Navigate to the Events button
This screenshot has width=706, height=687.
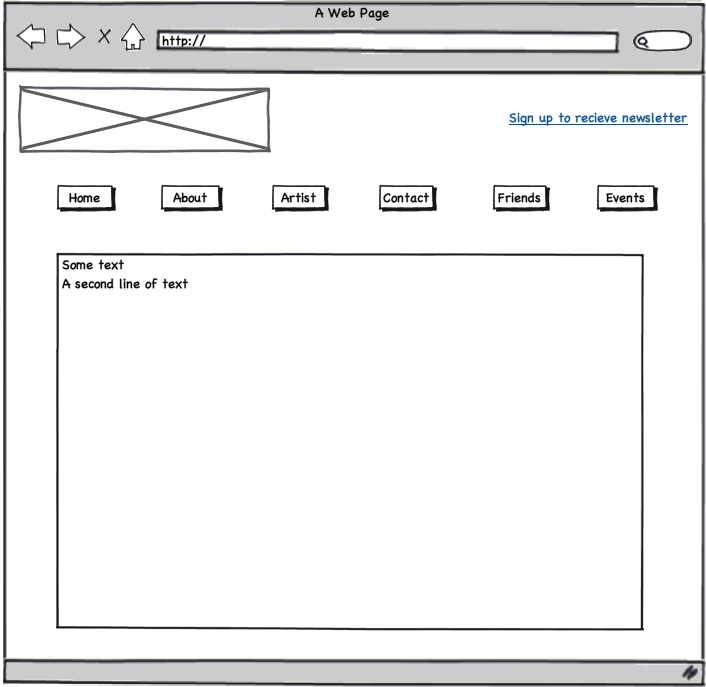point(625,198)
